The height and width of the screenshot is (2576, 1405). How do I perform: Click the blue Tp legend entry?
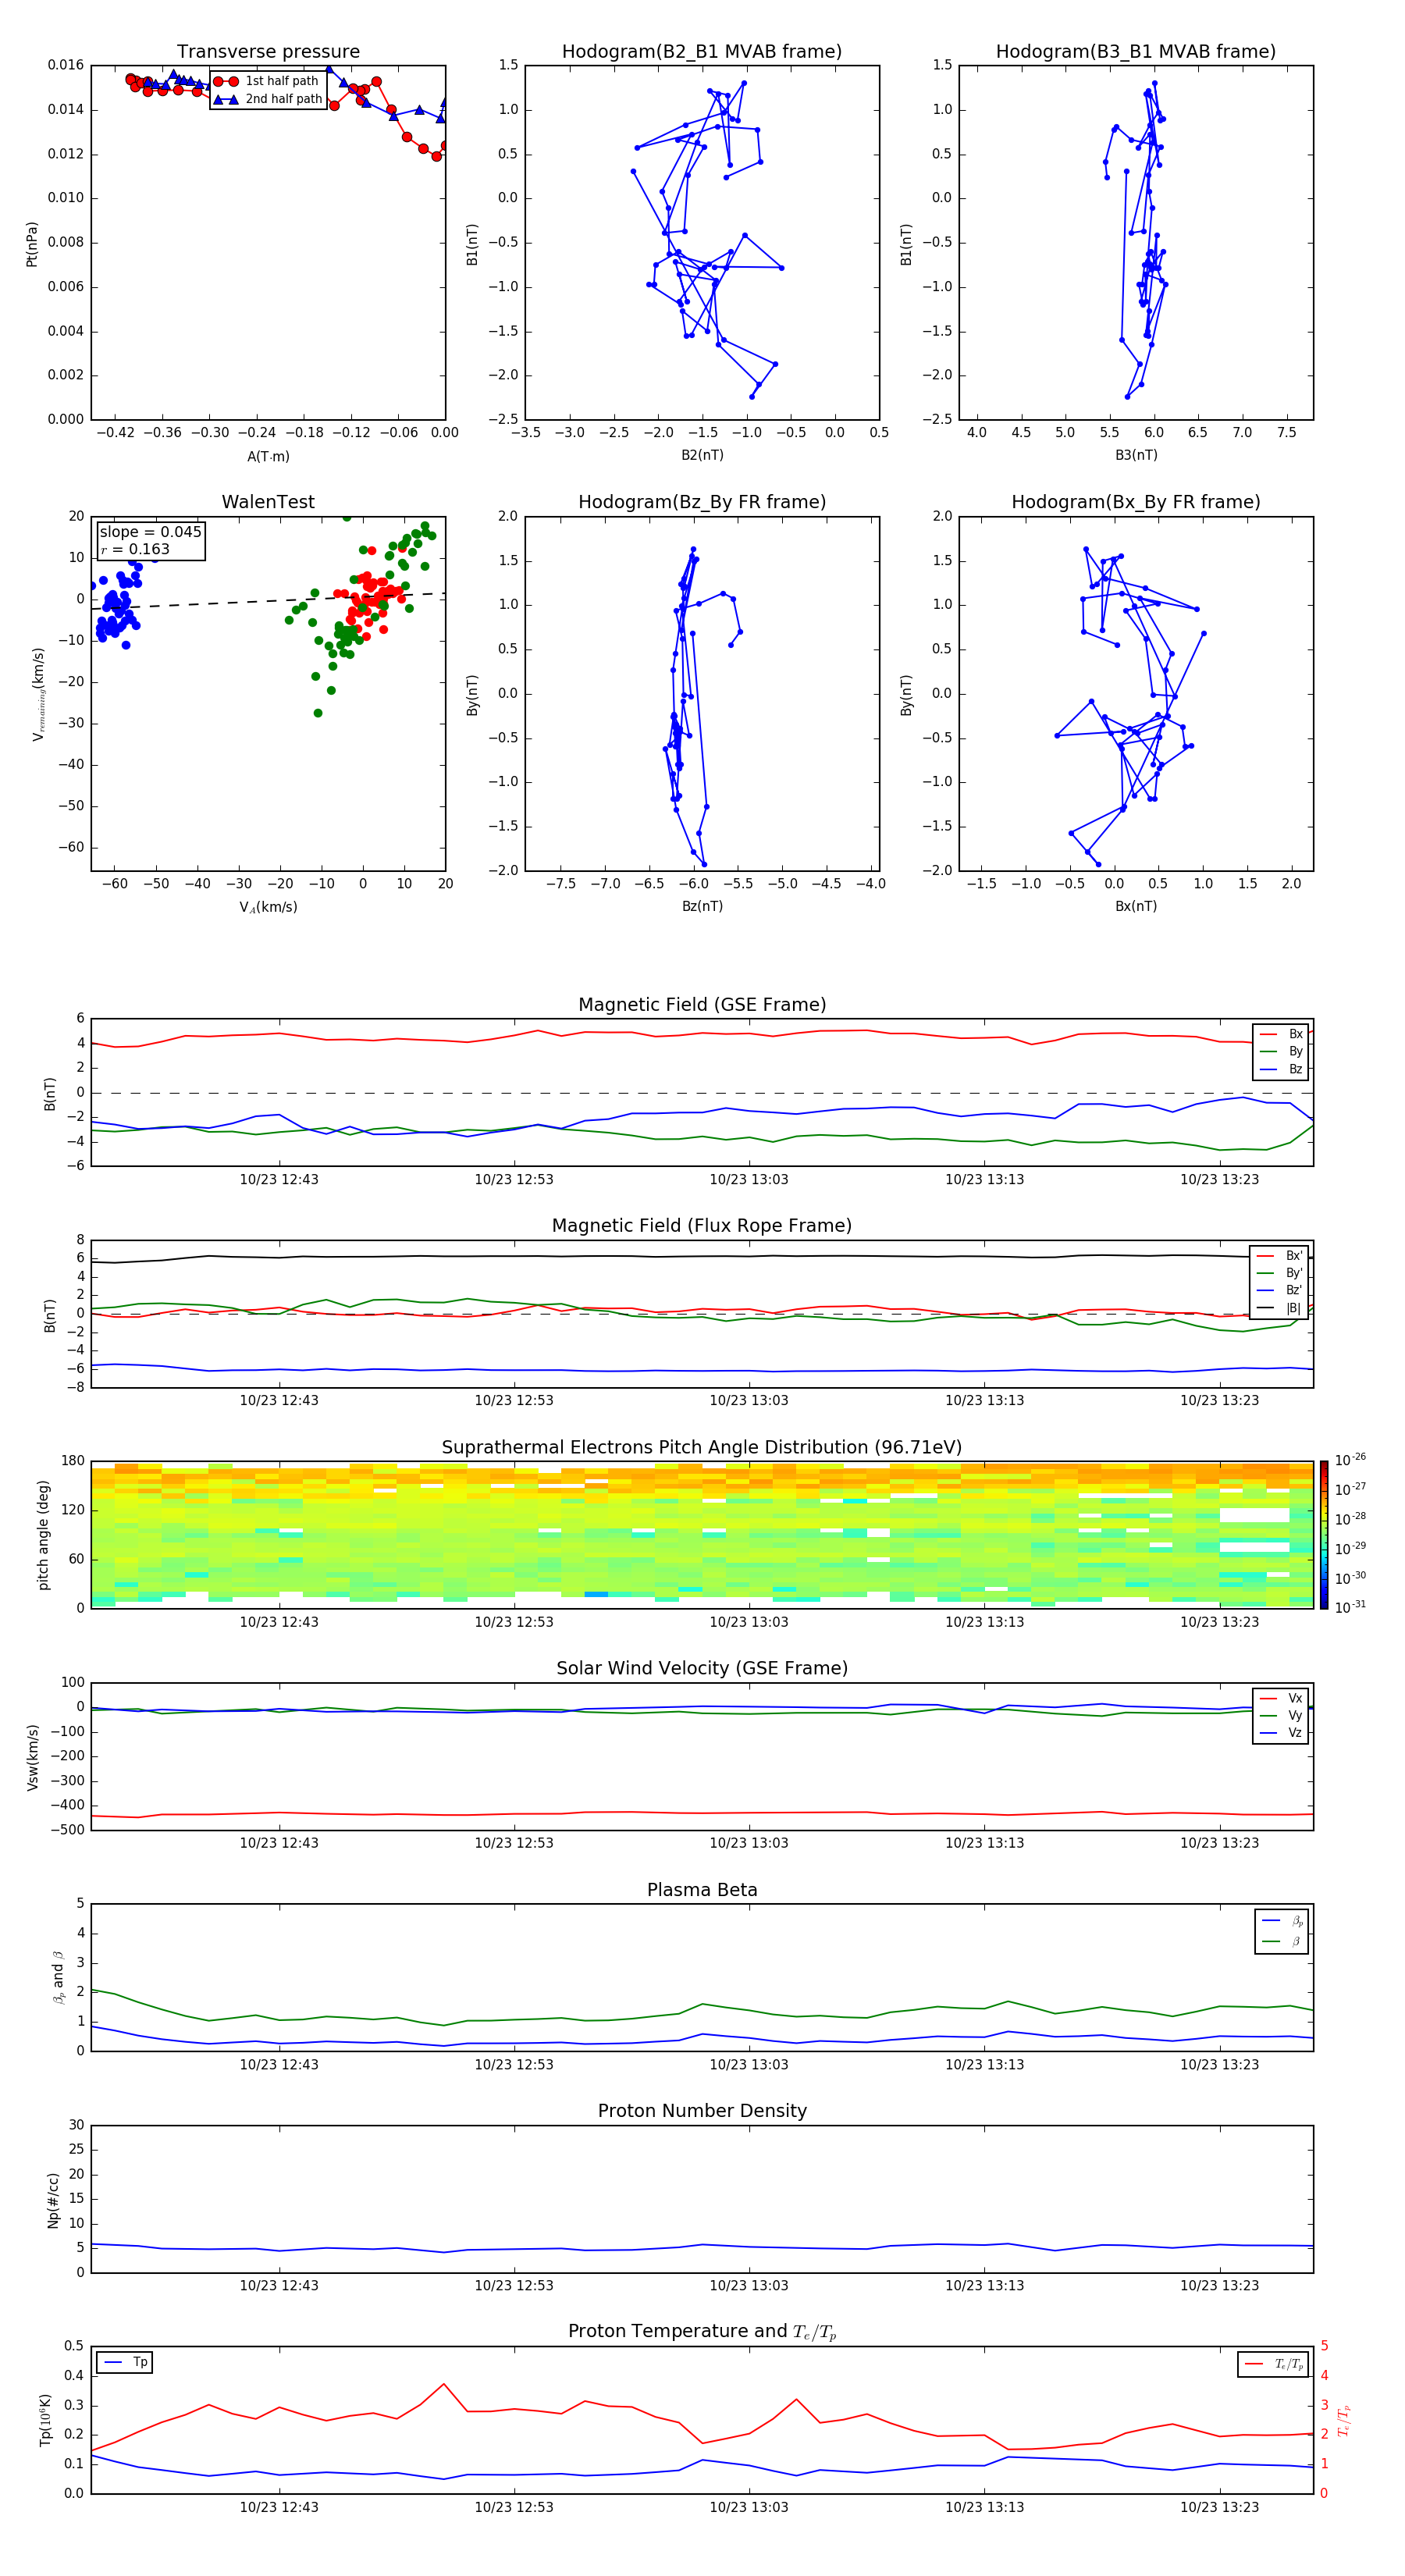click(x=126, y=2362)
